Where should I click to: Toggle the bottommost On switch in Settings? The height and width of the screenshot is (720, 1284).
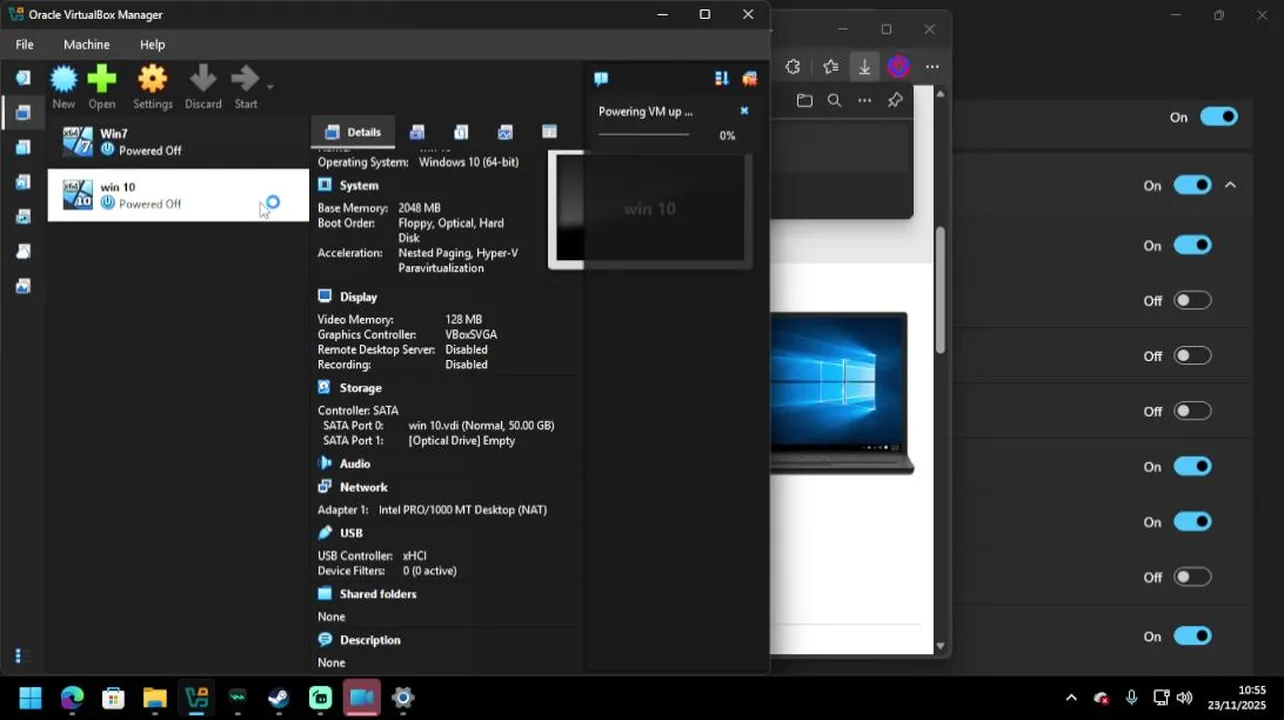pyautogui.click(x=1192, y=636)
